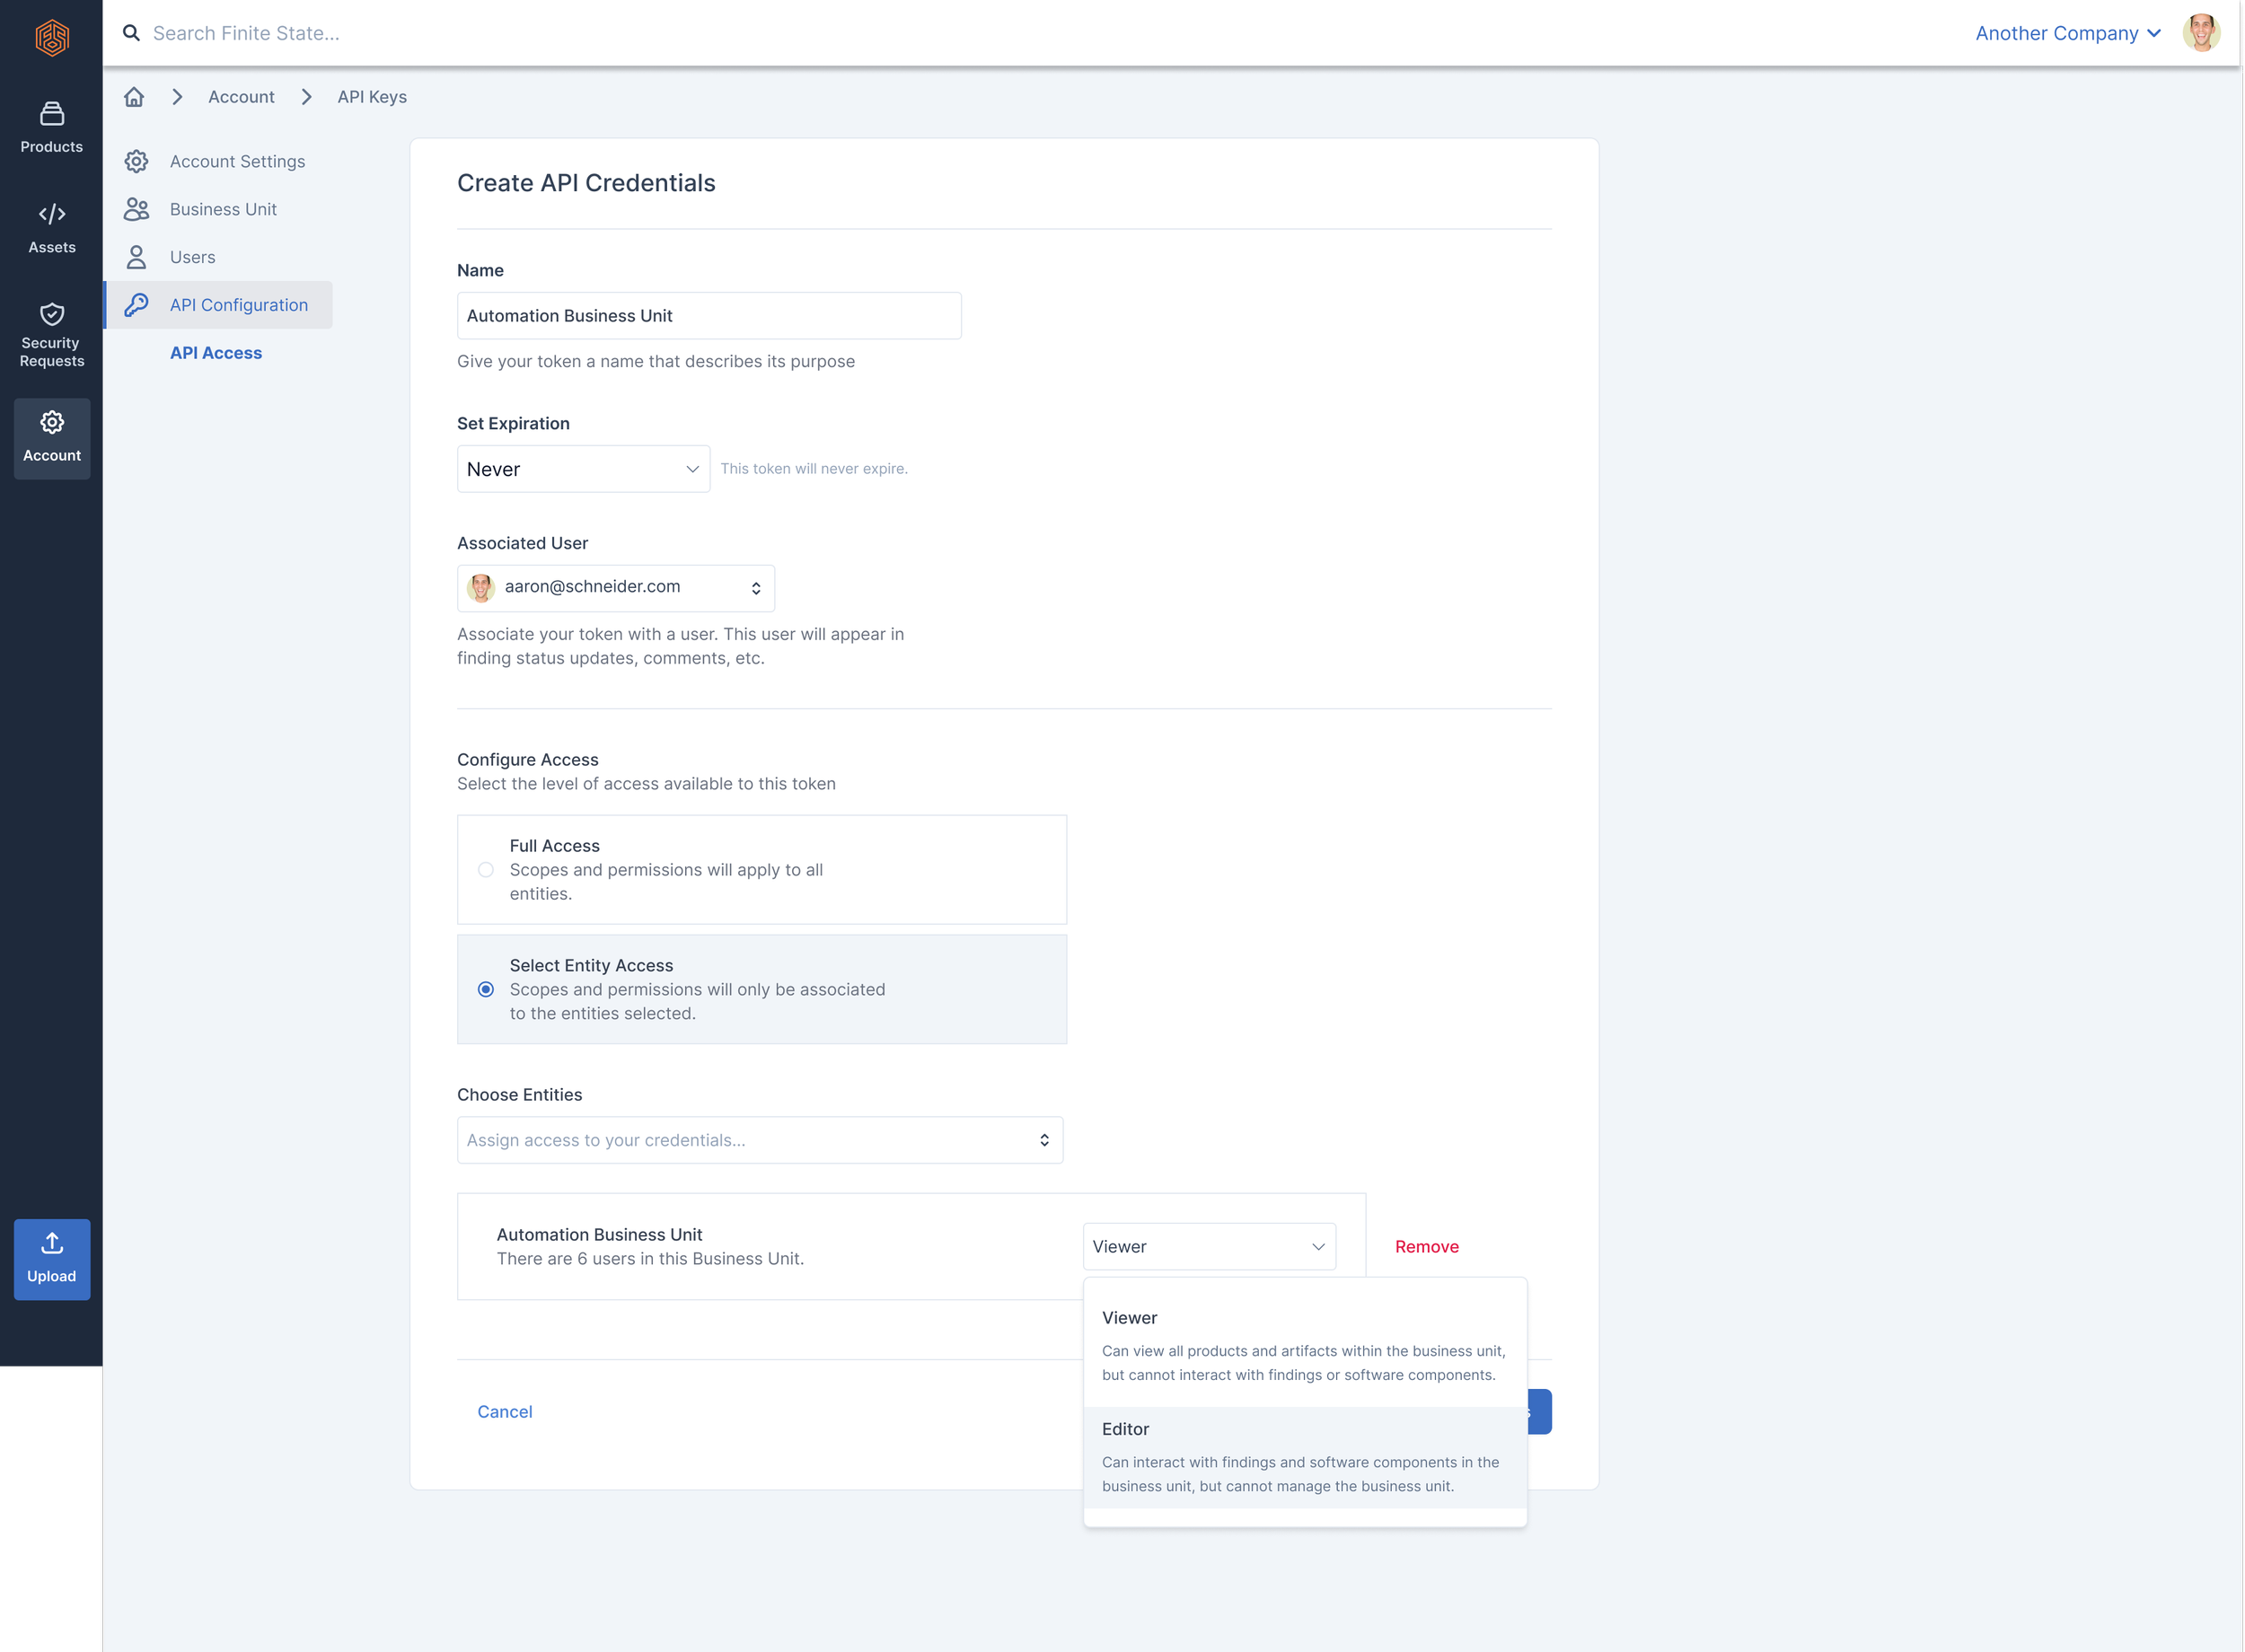Click the search magnifier icon
The height and width of the screenshot is (1652, 2245).
[131, 33]
